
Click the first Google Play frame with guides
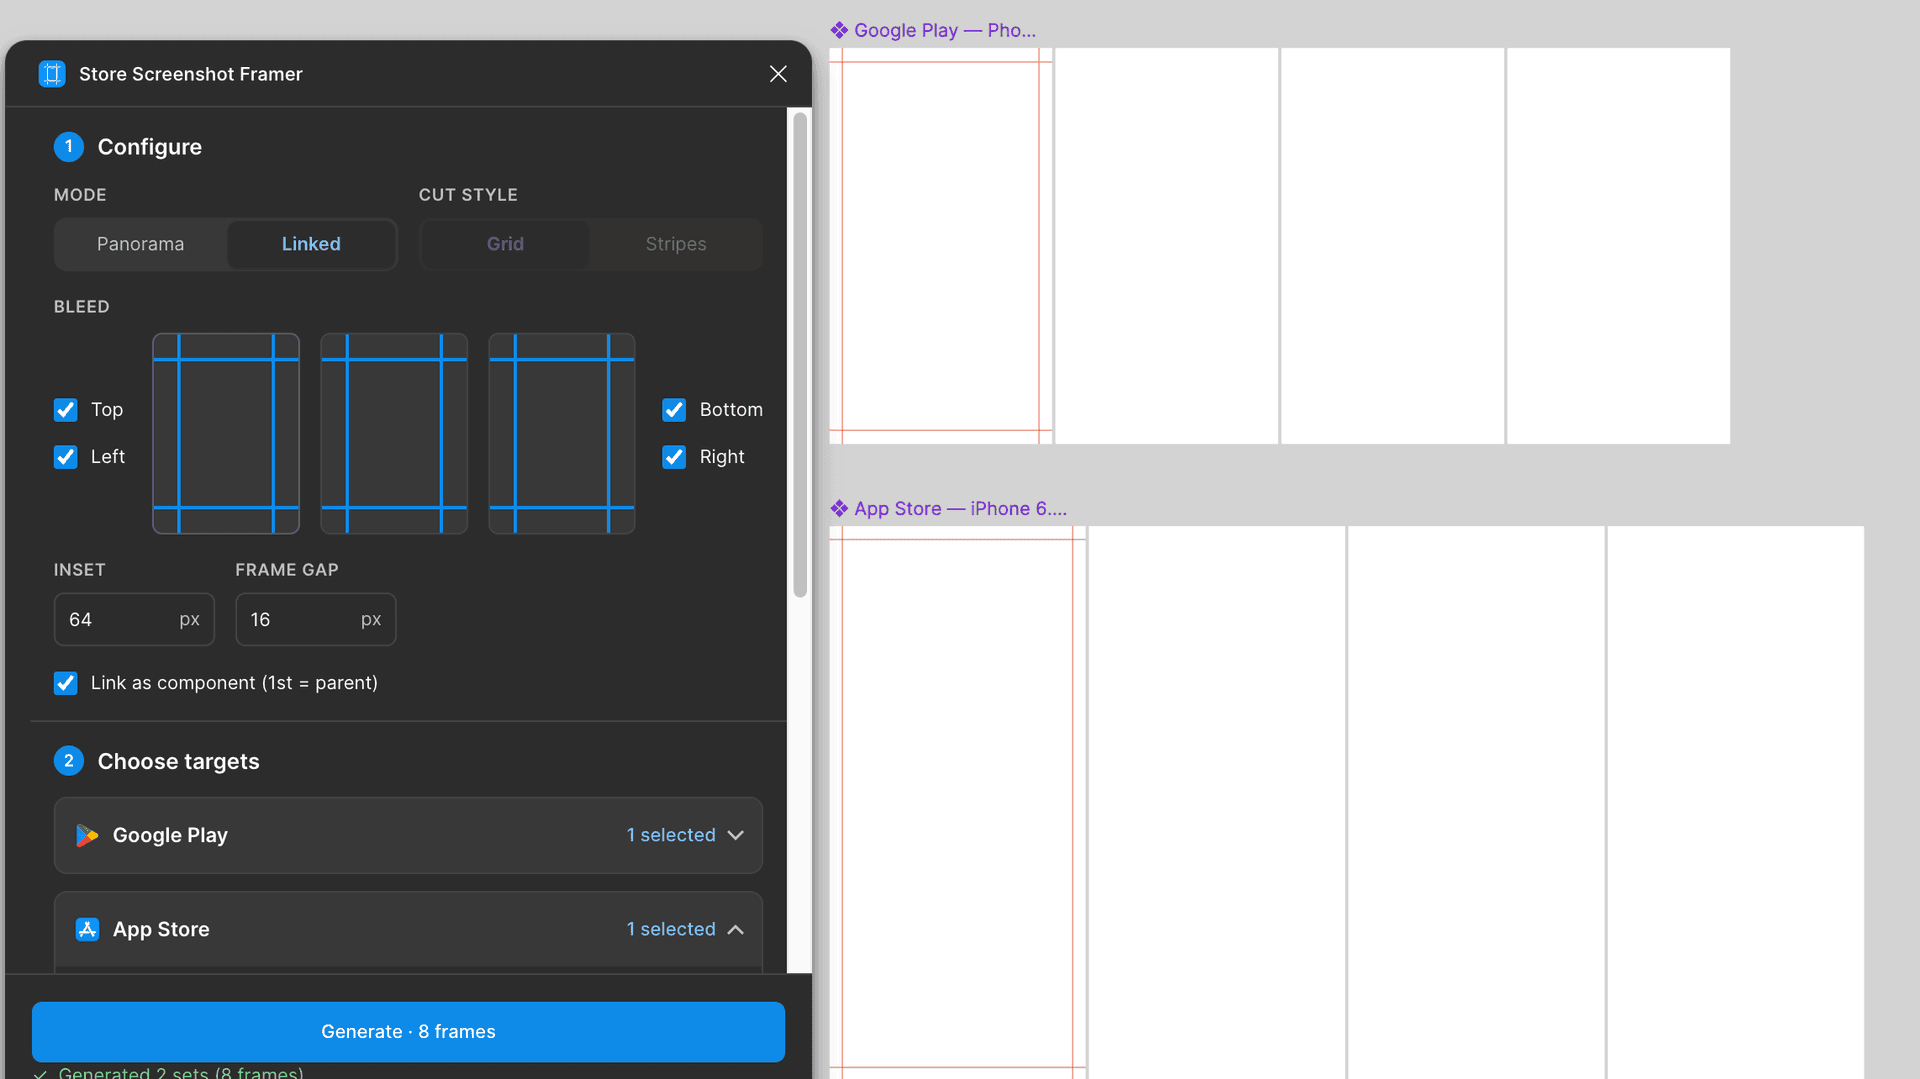point(940,246)
